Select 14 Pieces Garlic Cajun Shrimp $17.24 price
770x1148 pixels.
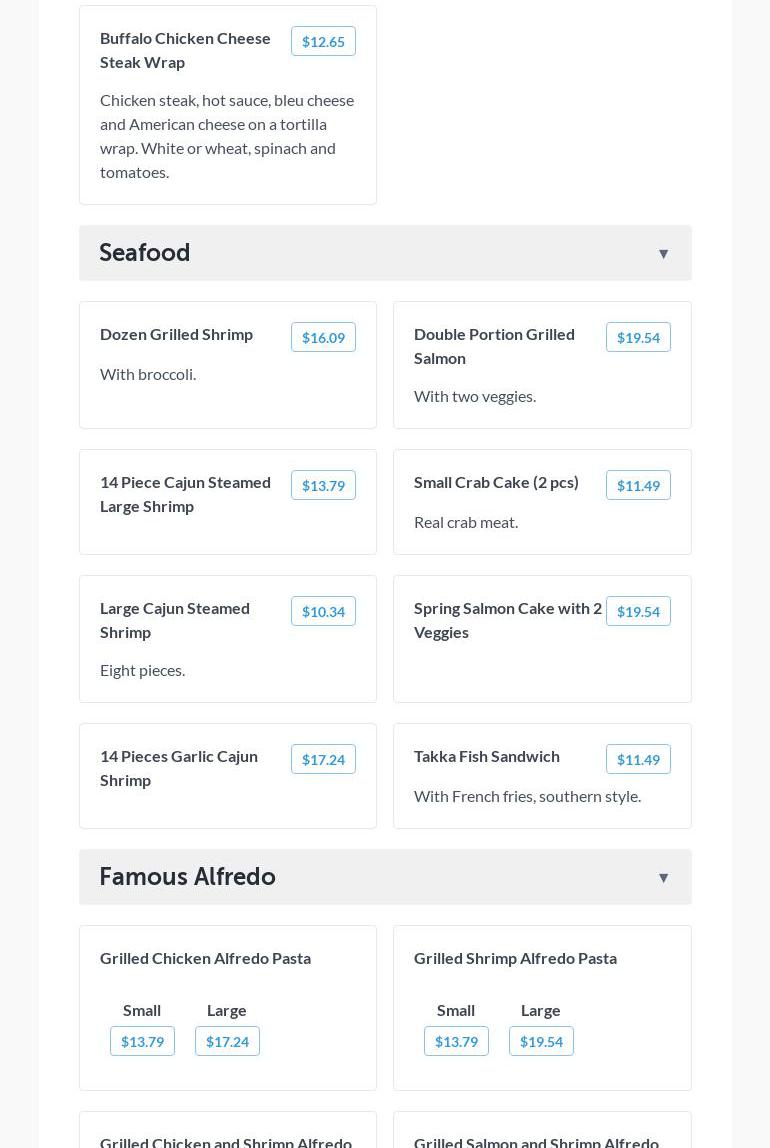point(323,759)
